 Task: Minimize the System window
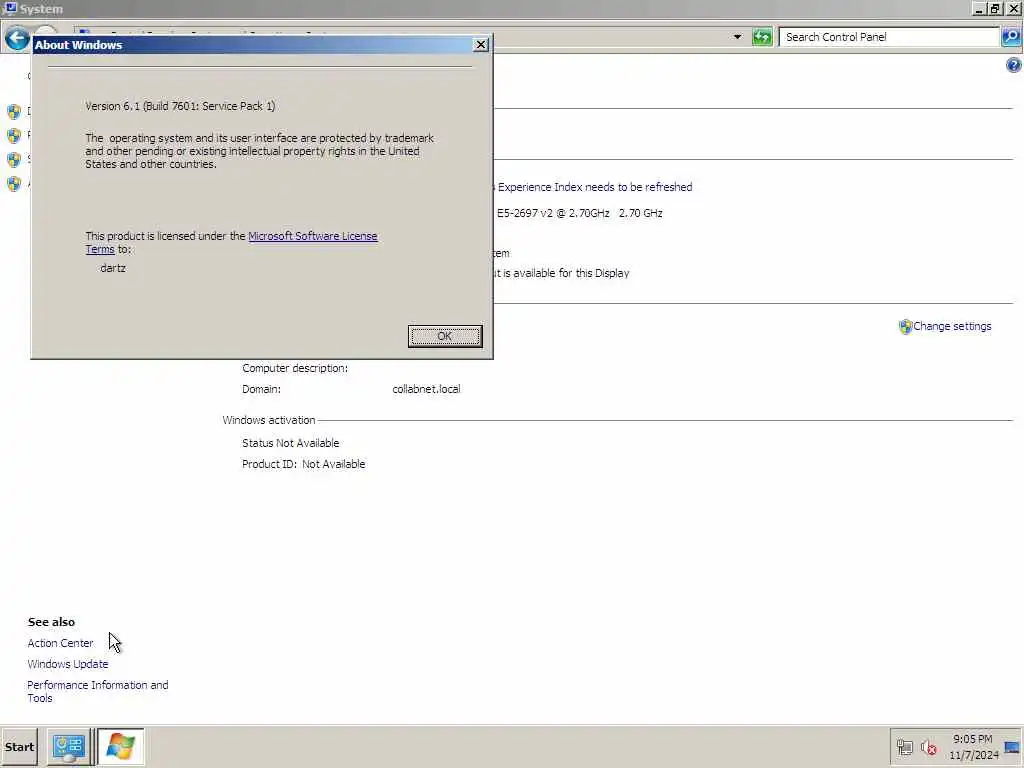click(x=979, y=8)
